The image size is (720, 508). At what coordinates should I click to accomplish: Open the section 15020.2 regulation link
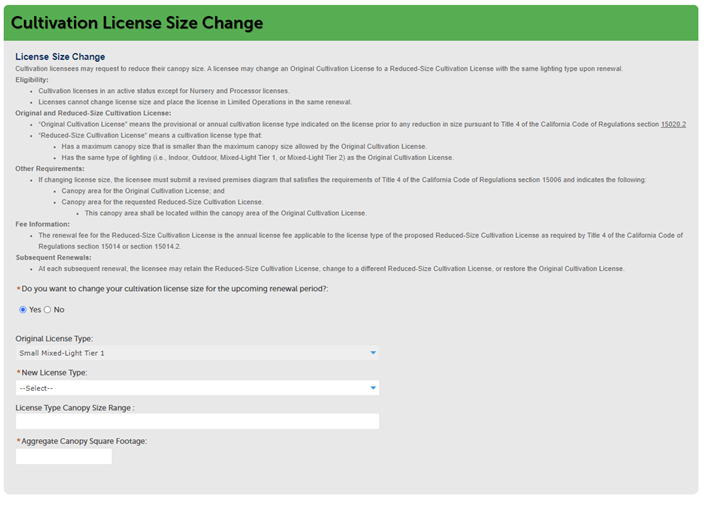[673, 124]
